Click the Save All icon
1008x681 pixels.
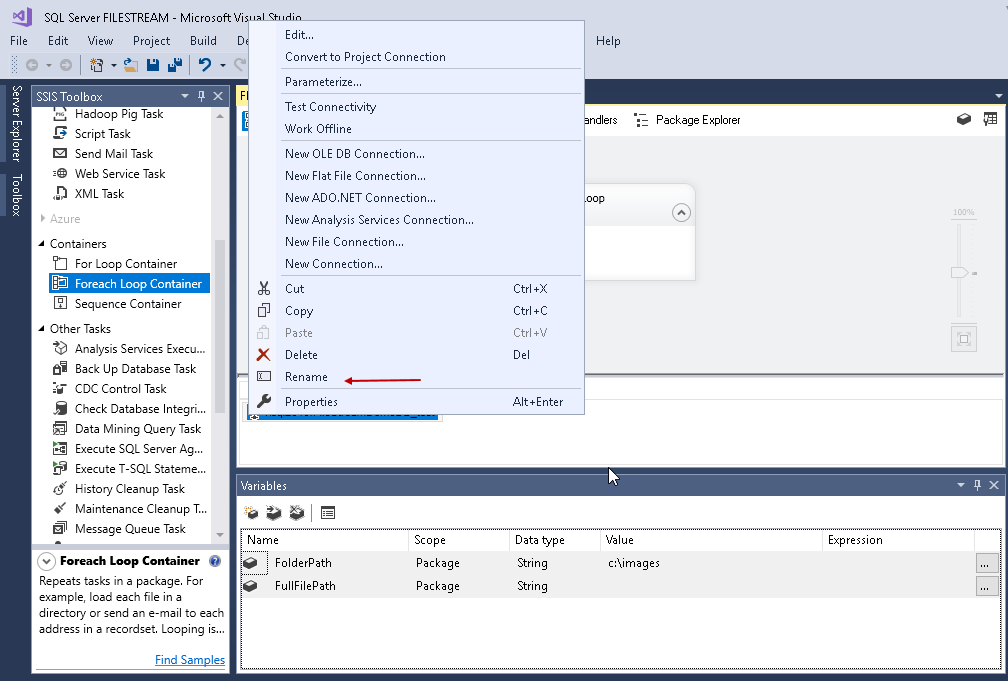pyautogui.click(x=174, y=65)
